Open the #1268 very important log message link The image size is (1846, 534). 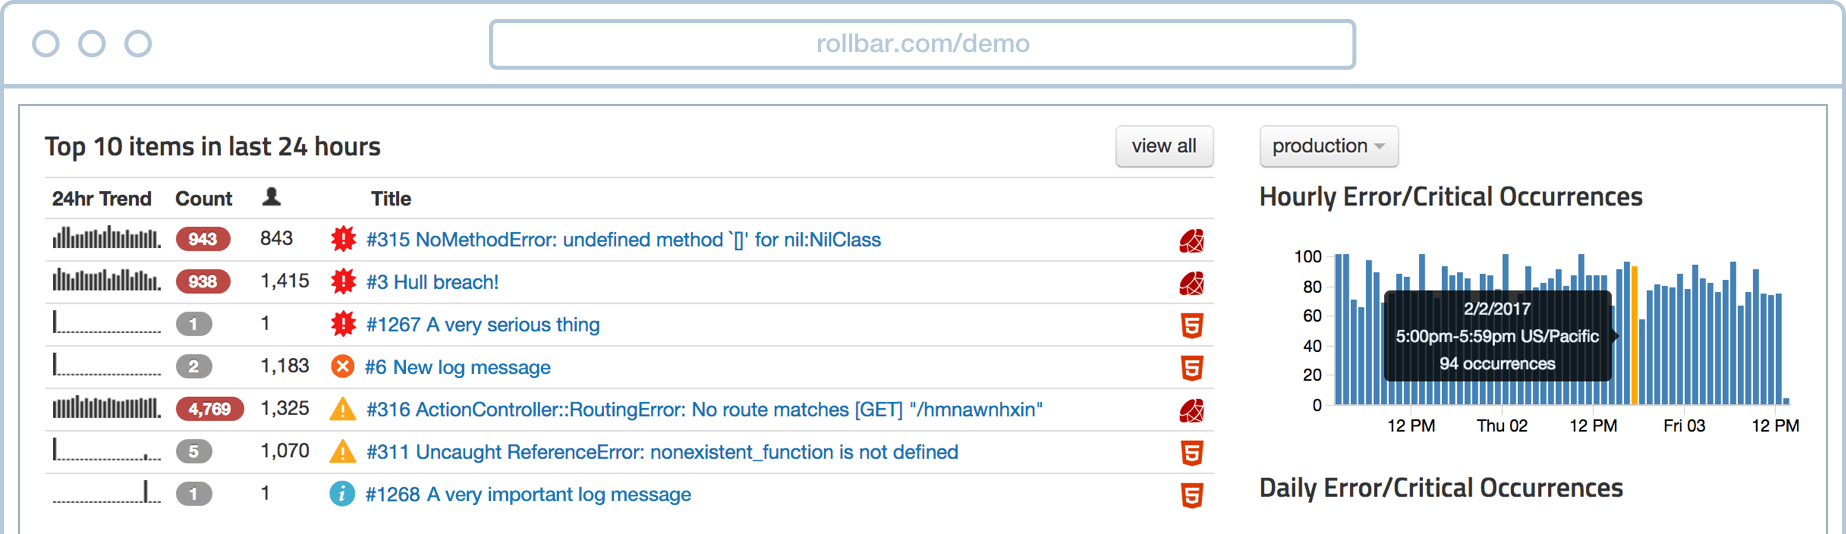pyautogui.click(x=528, y=494)
